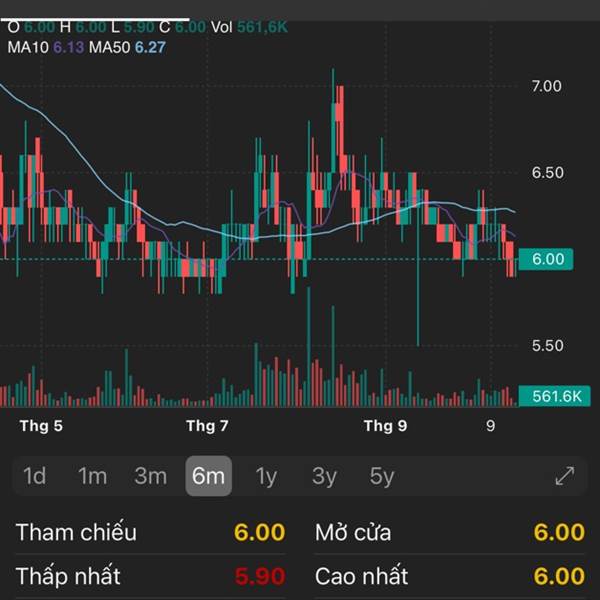Screen dimensions: 600x600
Task: Click the Thấp nhất low value 5.90
Action: pyautogui.click(x=260, y=576)
